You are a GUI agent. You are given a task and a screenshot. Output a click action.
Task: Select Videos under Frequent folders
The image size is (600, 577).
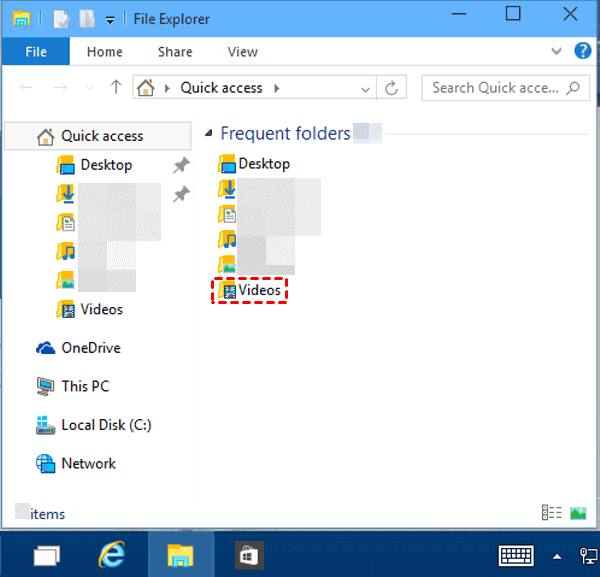249,290
